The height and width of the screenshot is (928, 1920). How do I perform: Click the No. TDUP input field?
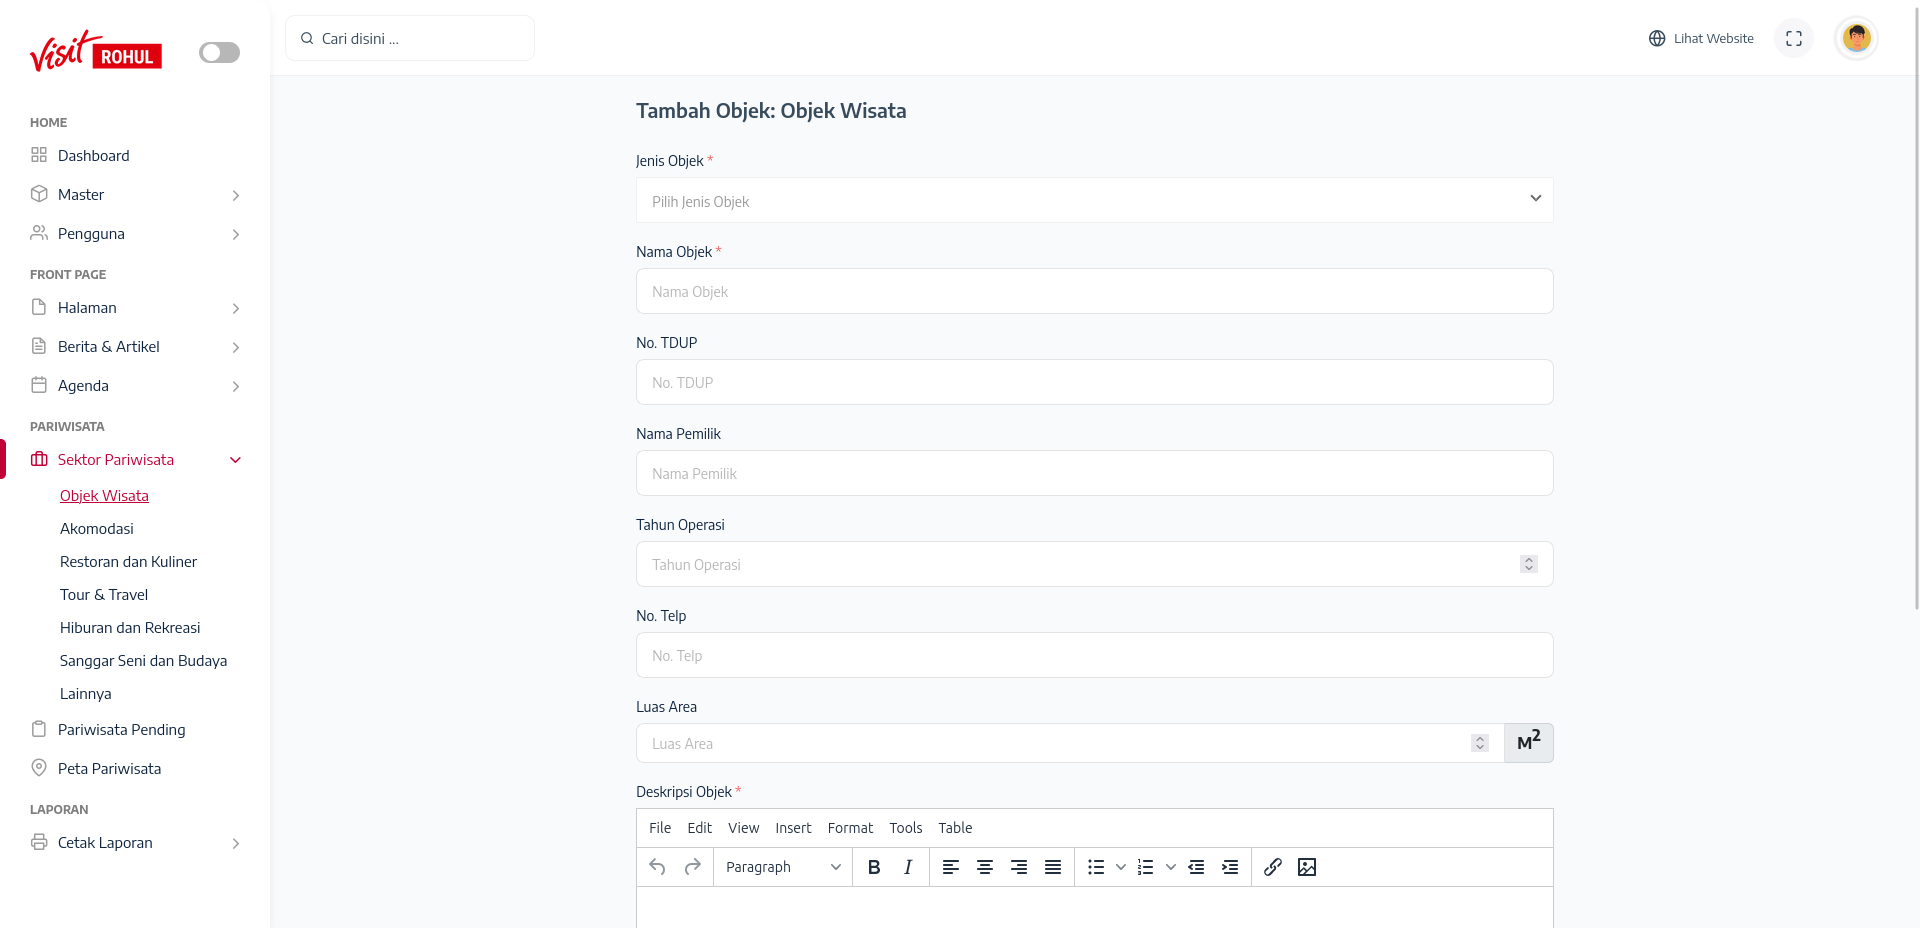tap(1094, 382)
